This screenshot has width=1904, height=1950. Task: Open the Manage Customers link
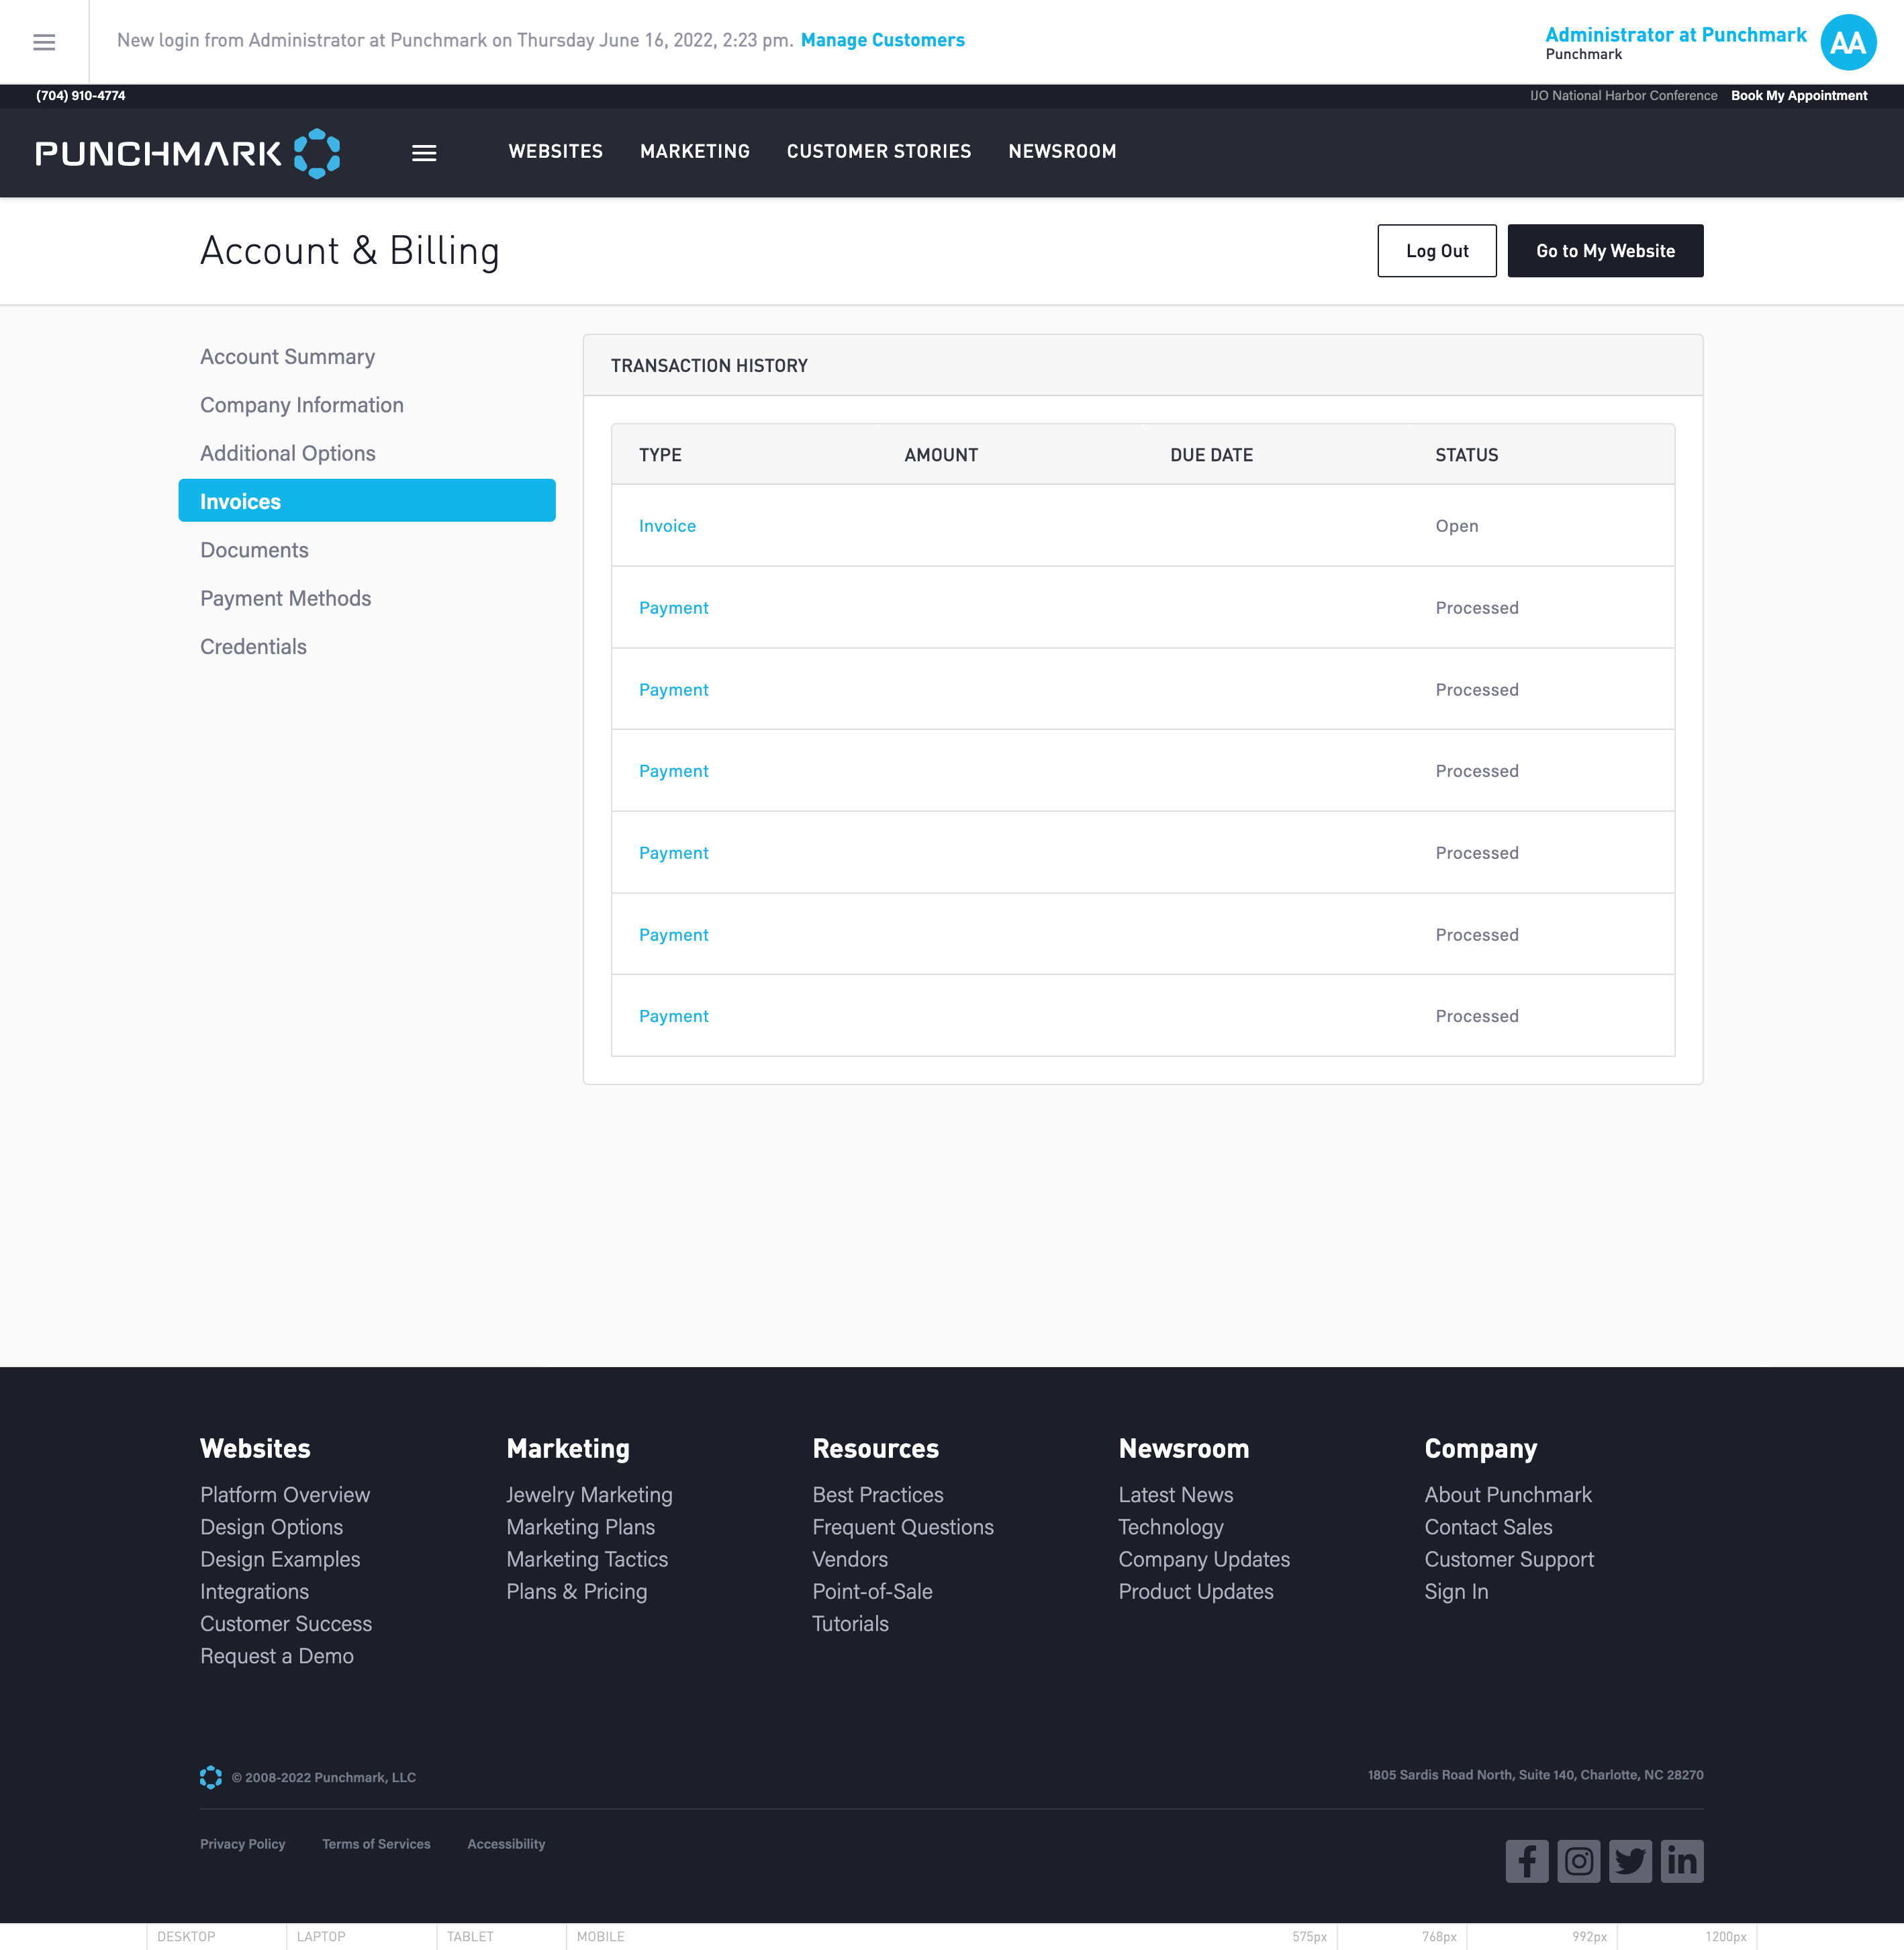882,40
